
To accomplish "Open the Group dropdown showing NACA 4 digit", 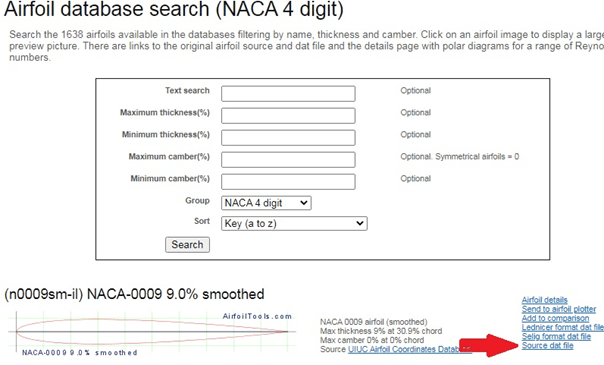I will coord(266,203).
